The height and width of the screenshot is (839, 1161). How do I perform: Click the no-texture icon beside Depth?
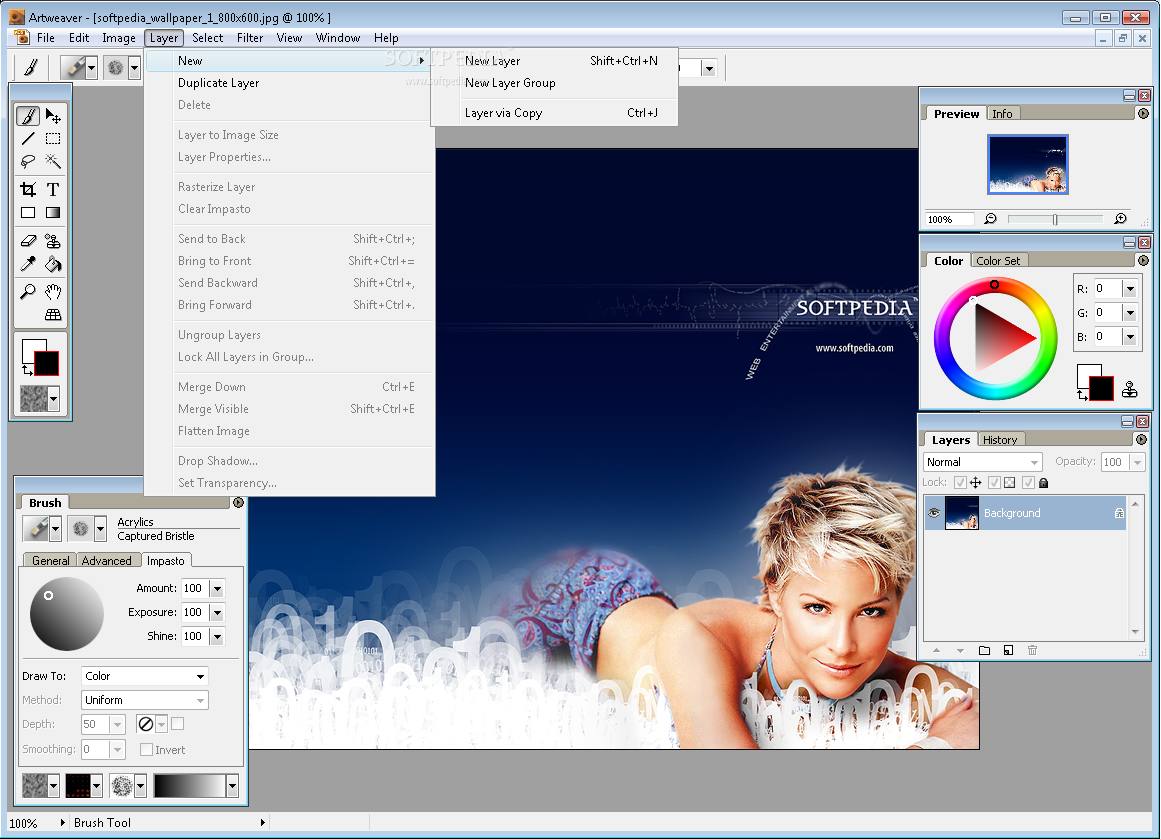coord(146,724)
